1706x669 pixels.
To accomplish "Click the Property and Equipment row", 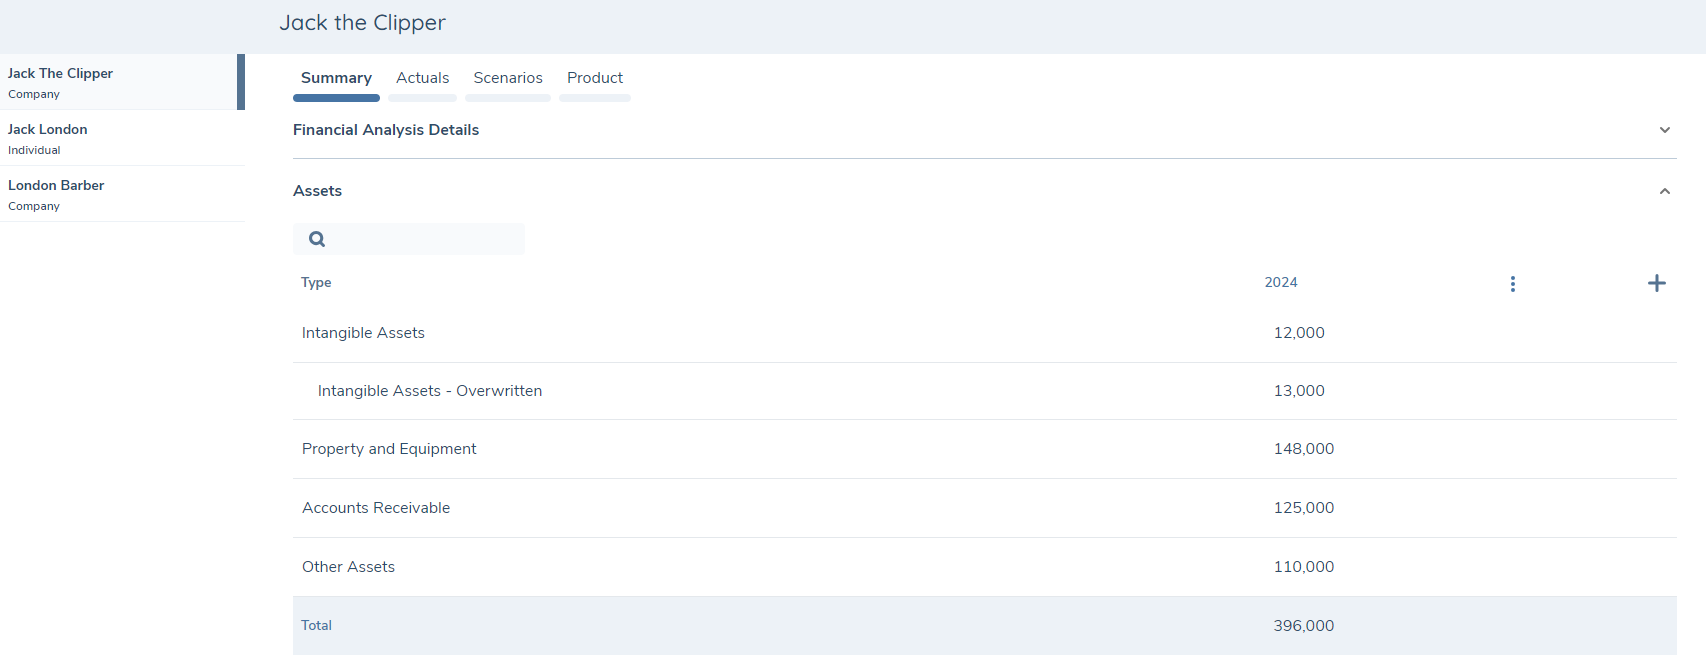I will (389, 449).
